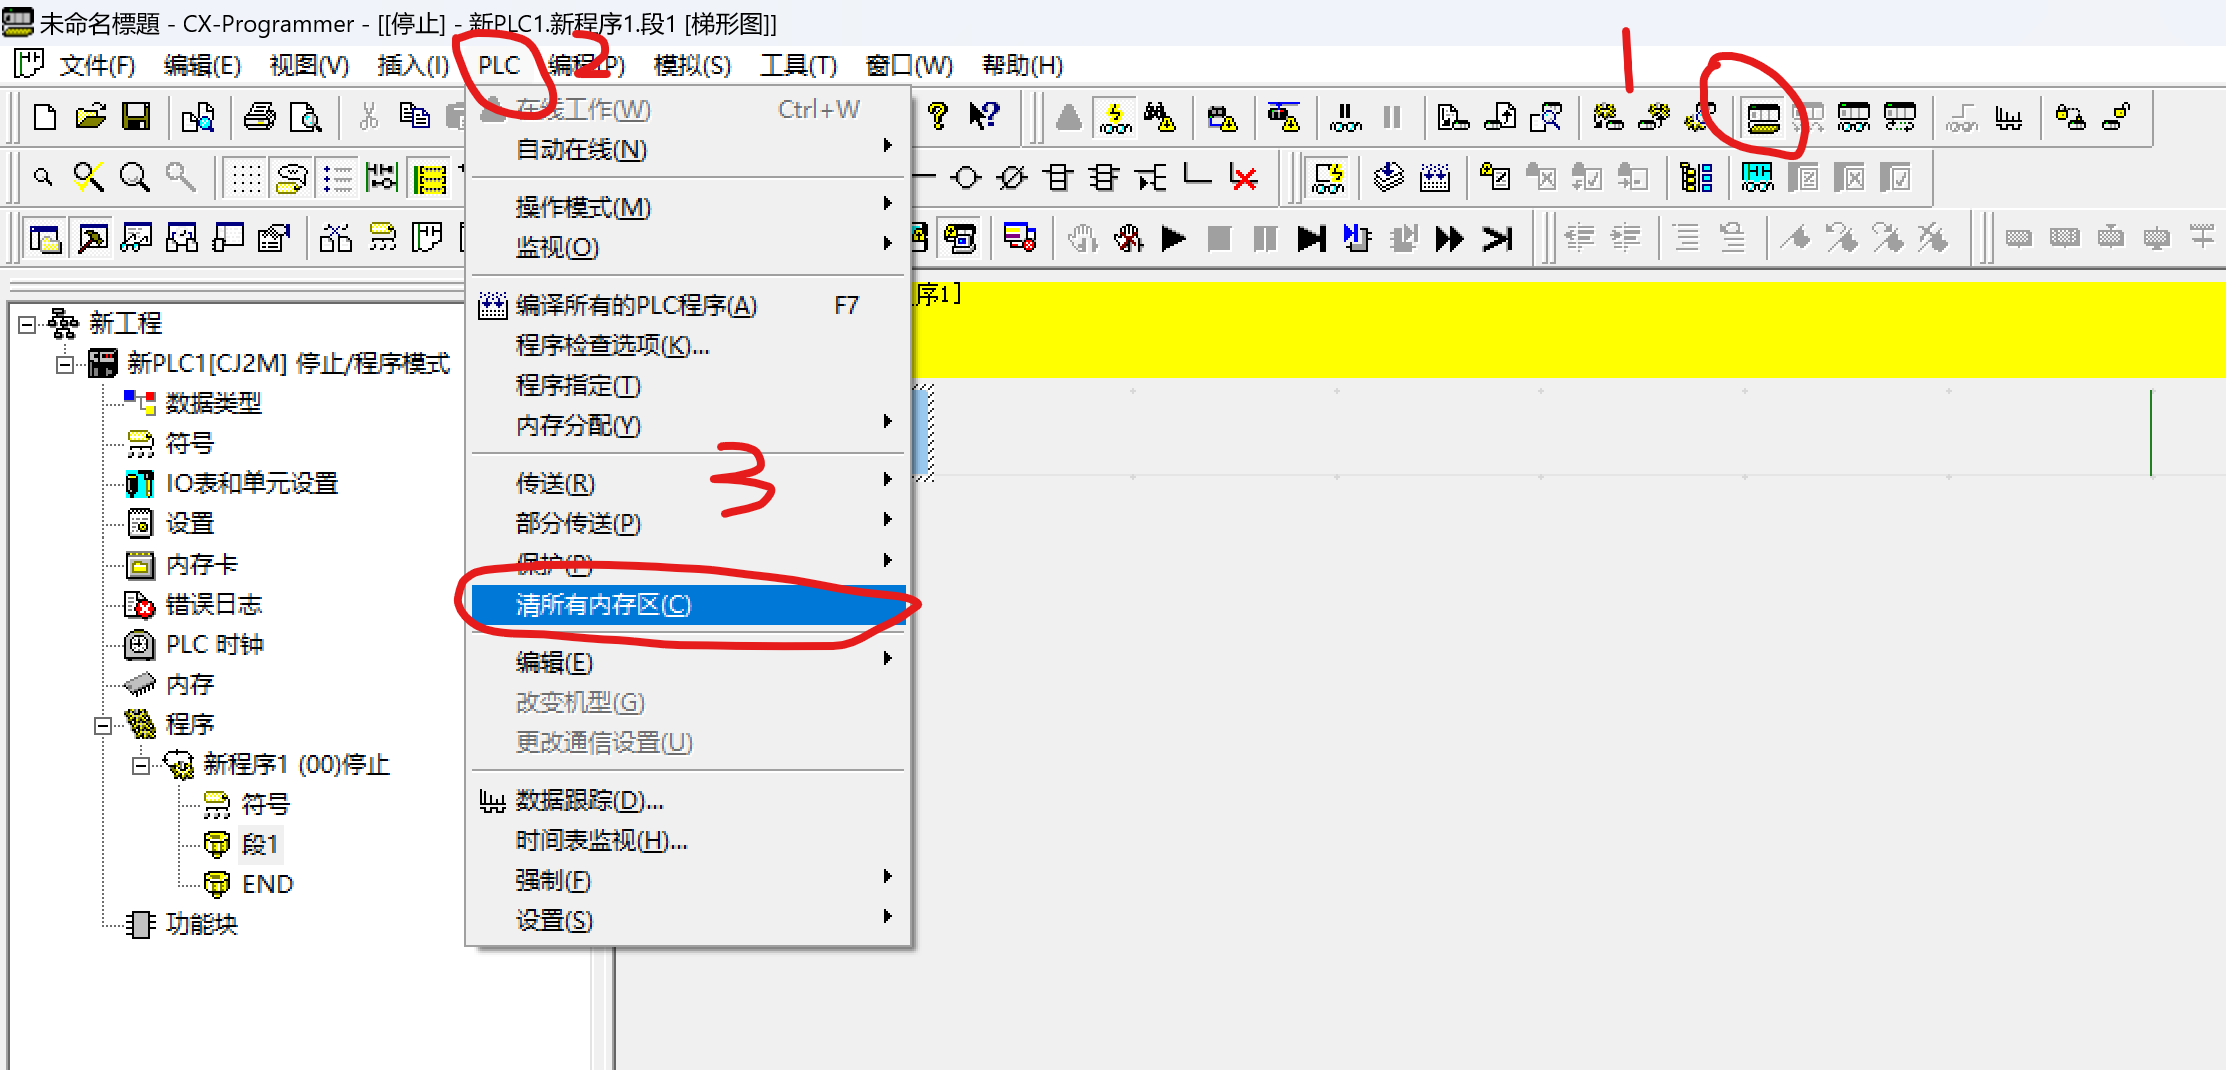Image resolution: width=2226 pixels, height=1070 pixels.
Task: Open IO表和单元设置 in project tree
Action: pos(251,484)
